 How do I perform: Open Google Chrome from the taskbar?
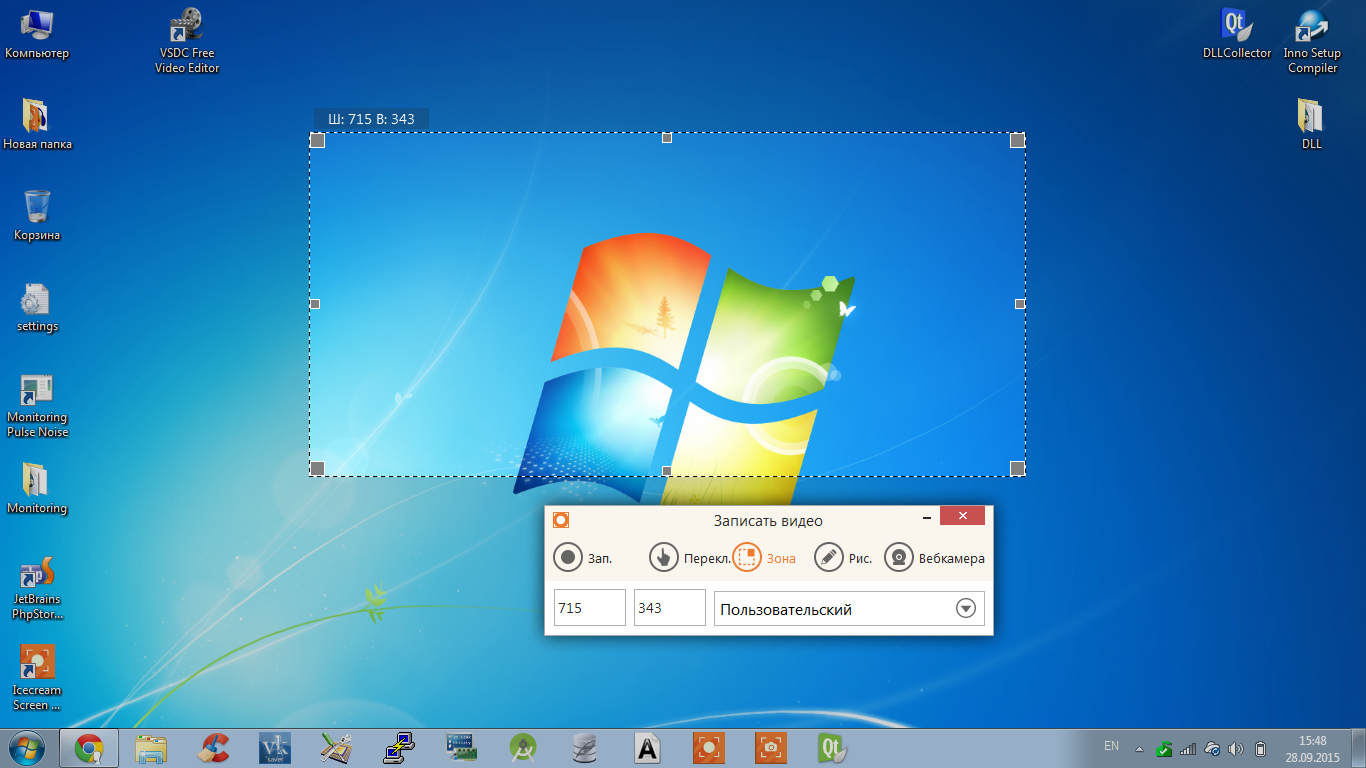[89, 748]
